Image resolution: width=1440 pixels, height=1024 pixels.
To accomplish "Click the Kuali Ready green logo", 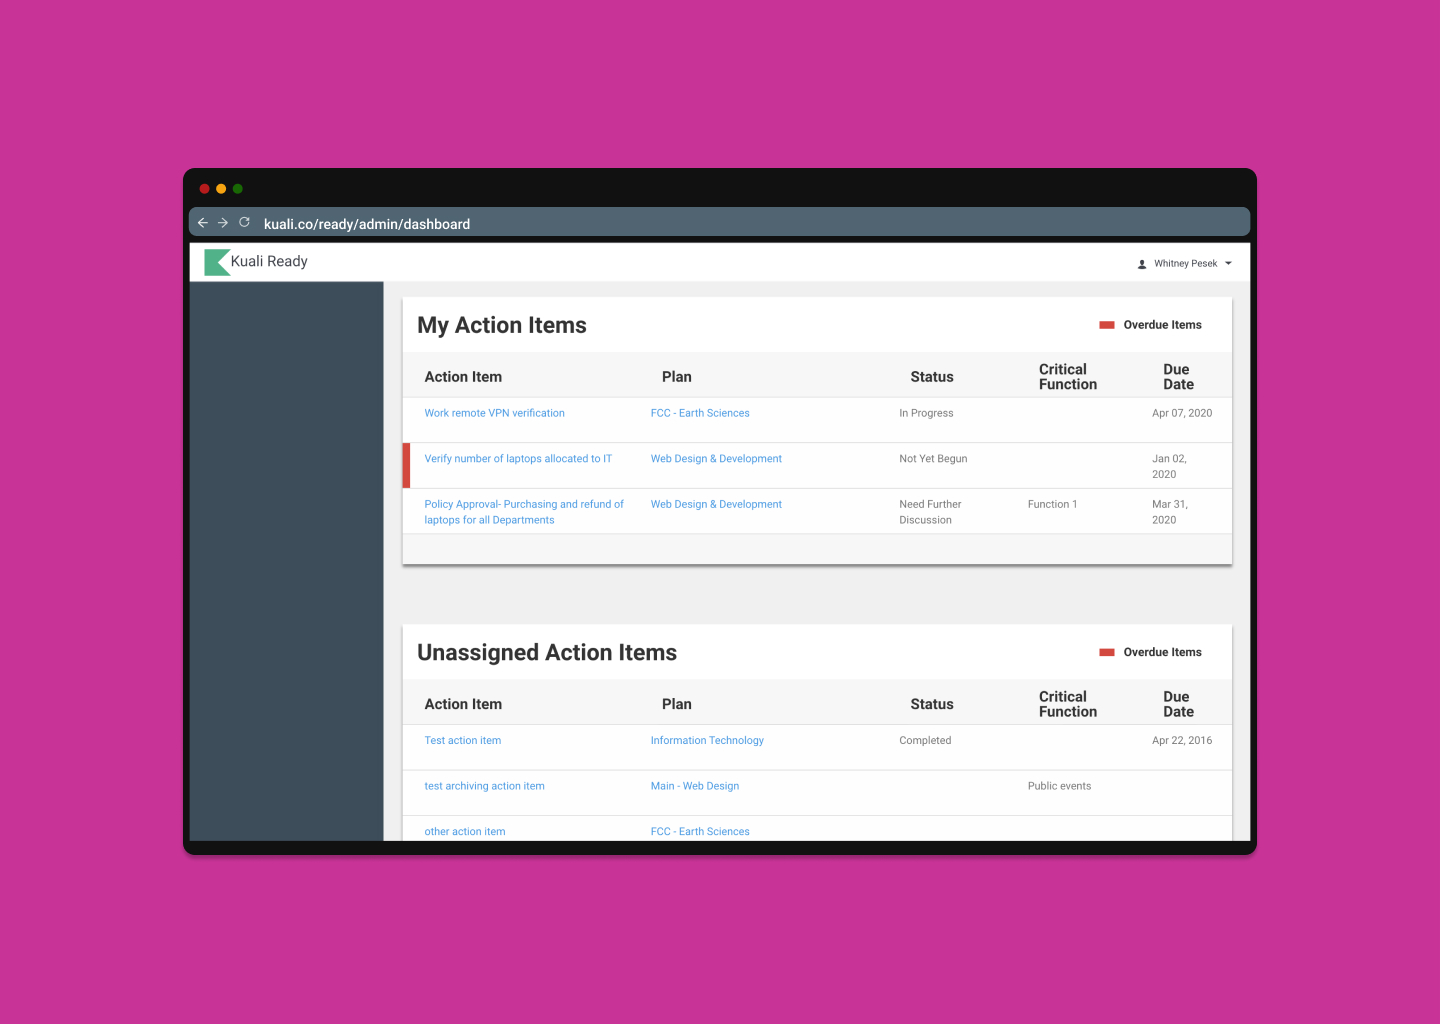I will (x=217, y=262).
